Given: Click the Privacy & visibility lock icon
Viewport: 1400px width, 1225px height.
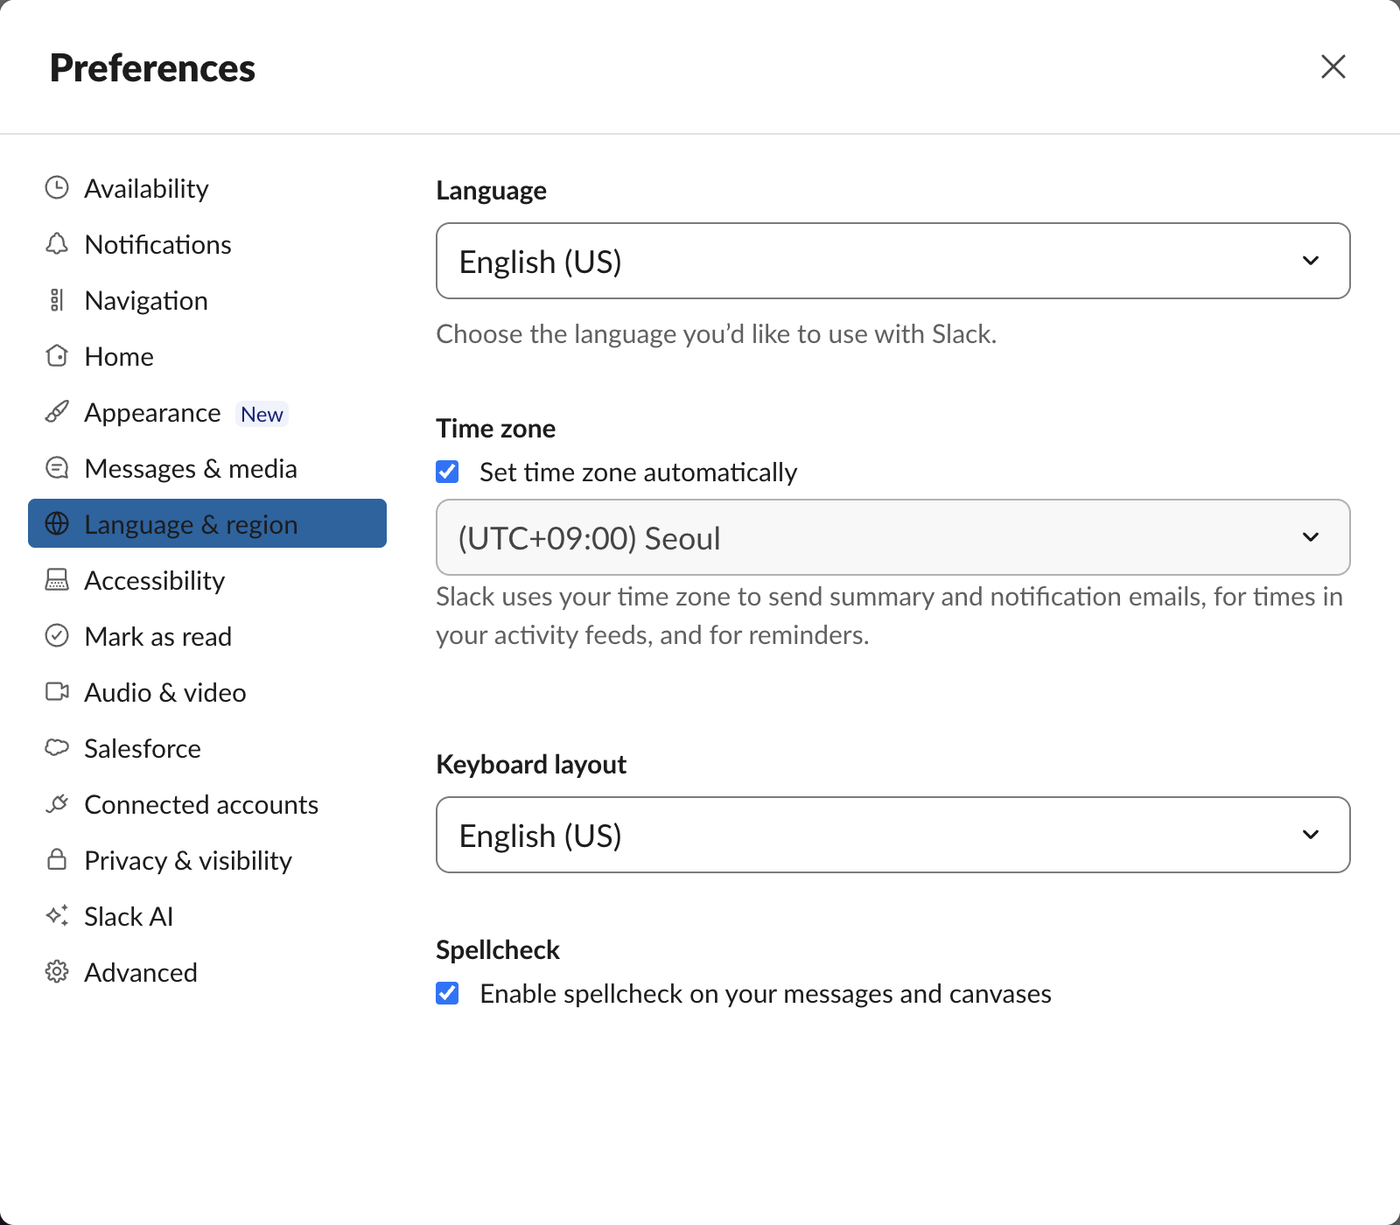Looking at the screenshot, I should tap(57, 860).
